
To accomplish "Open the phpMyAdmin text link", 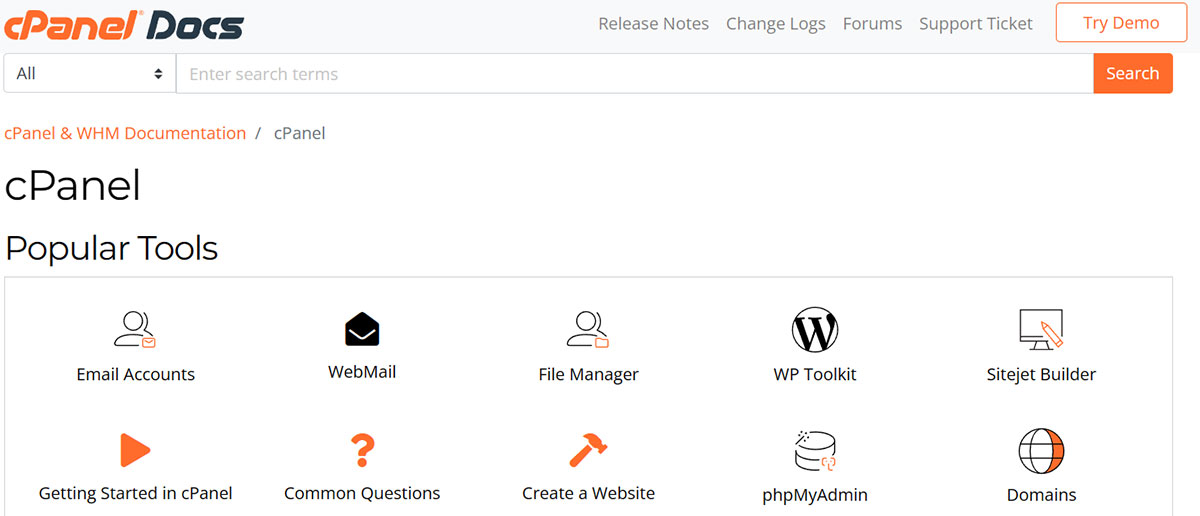I will coord(815,495).
